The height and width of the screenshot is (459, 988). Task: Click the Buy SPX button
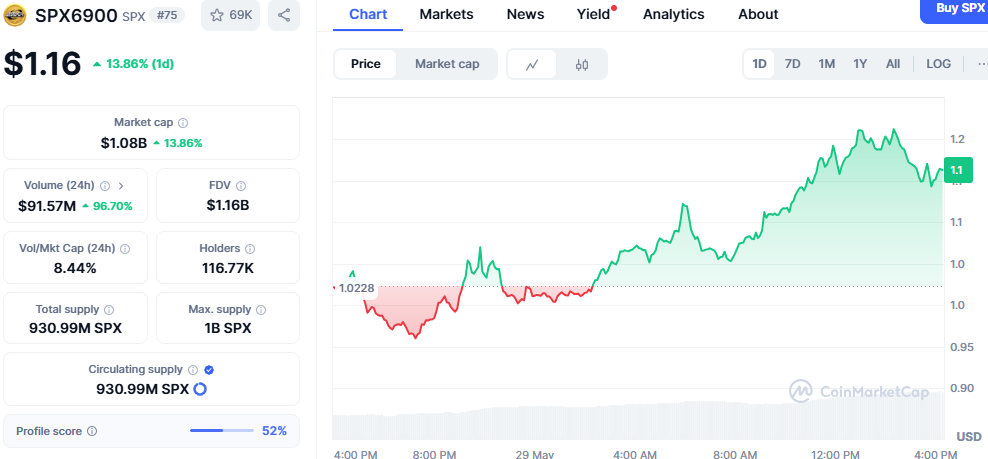tap(956, 9)
